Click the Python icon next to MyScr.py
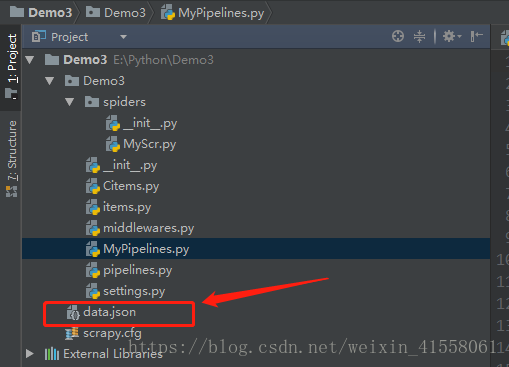Image resolution: width=509 pixels, height=367 pixels. [113, 144]
